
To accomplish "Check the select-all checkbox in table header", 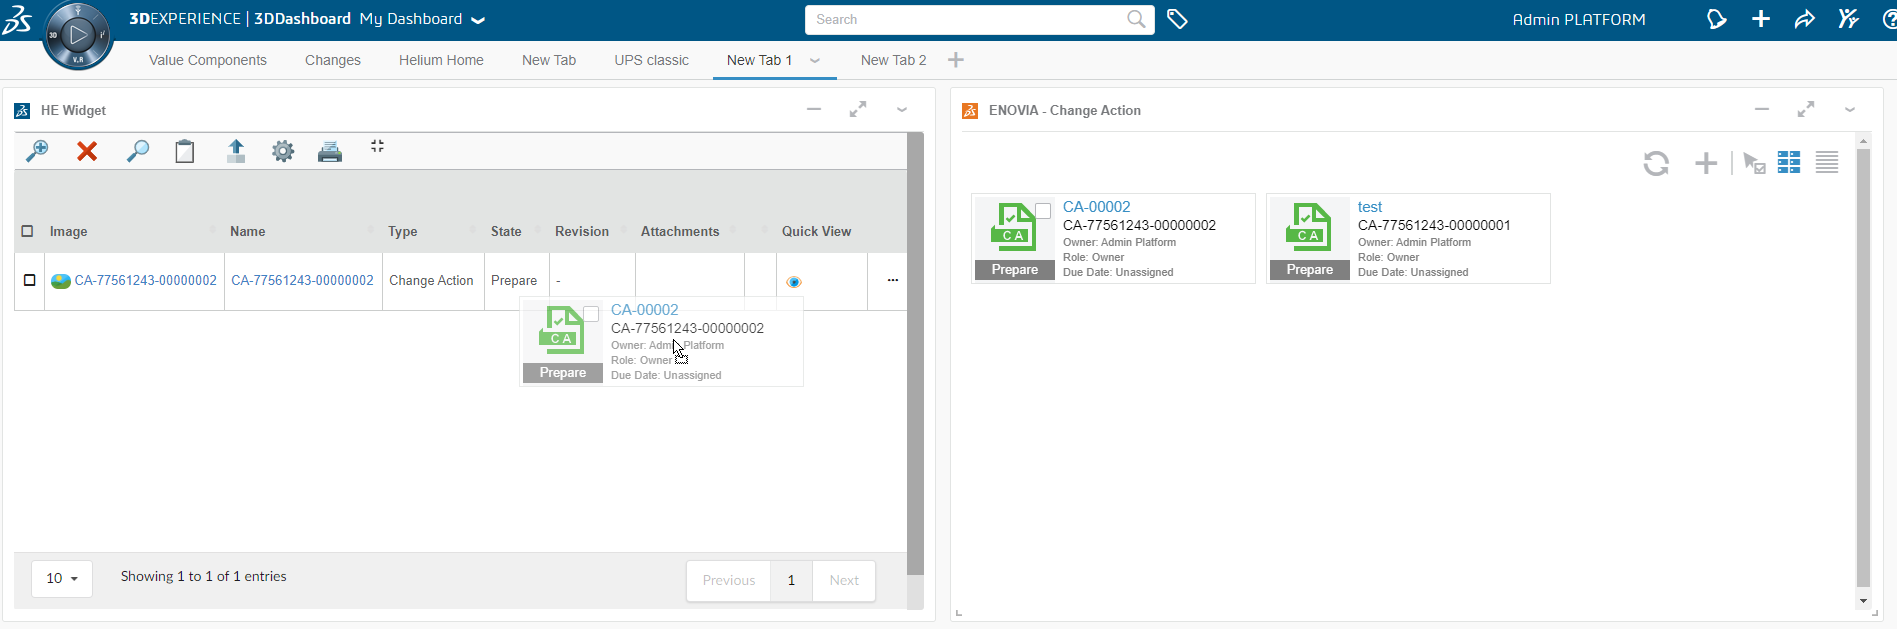I will [27, 231].
